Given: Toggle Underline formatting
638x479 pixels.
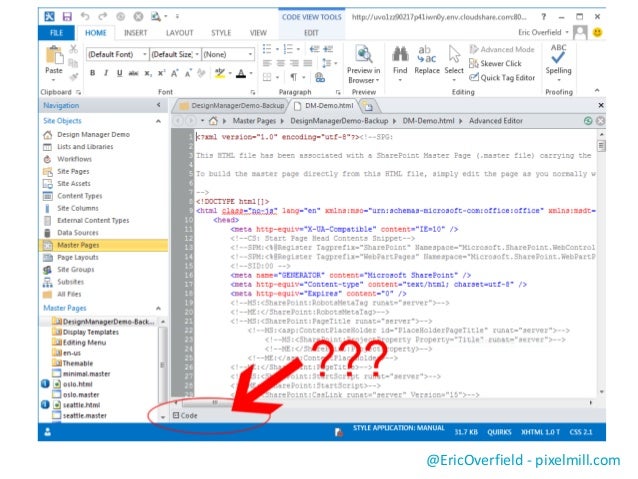Looking at the screenshot, I should pos(119,73).
